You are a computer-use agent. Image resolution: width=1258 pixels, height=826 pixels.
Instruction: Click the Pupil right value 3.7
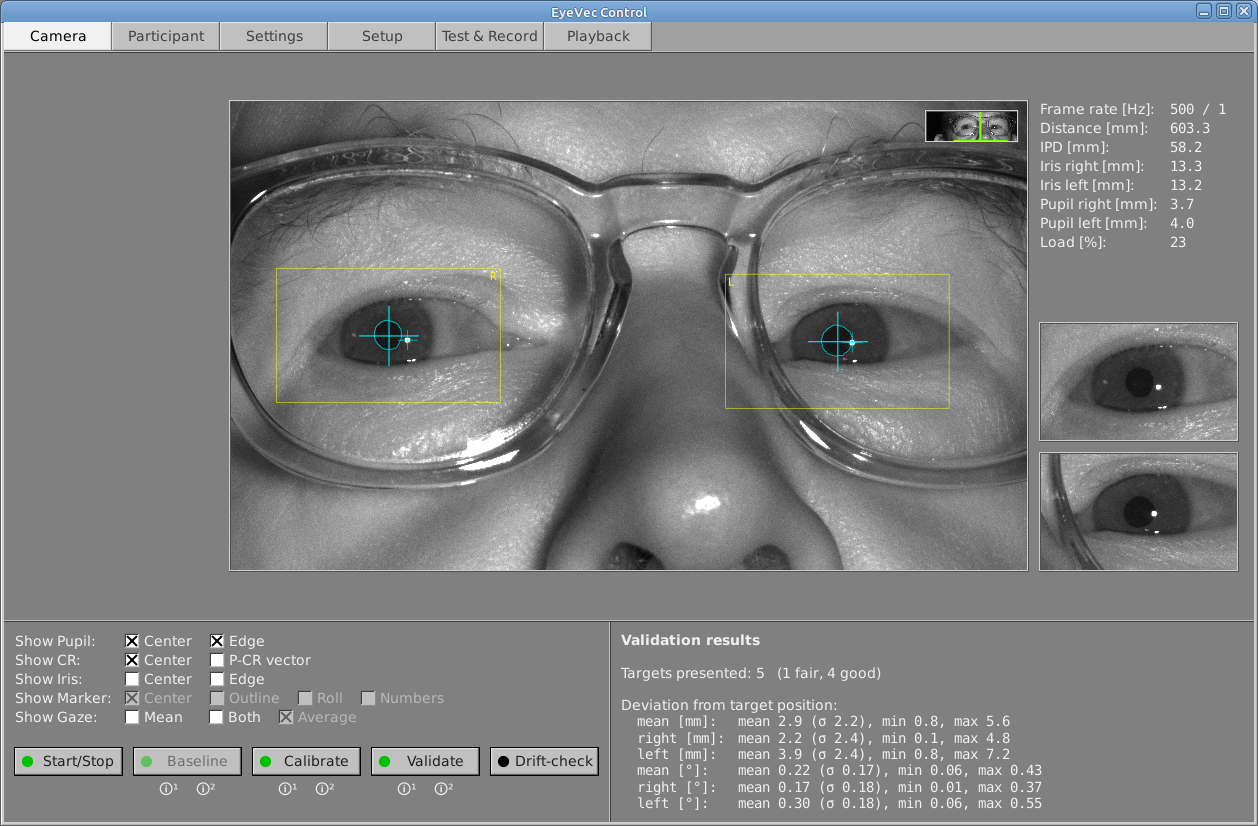coord(1182,204)
